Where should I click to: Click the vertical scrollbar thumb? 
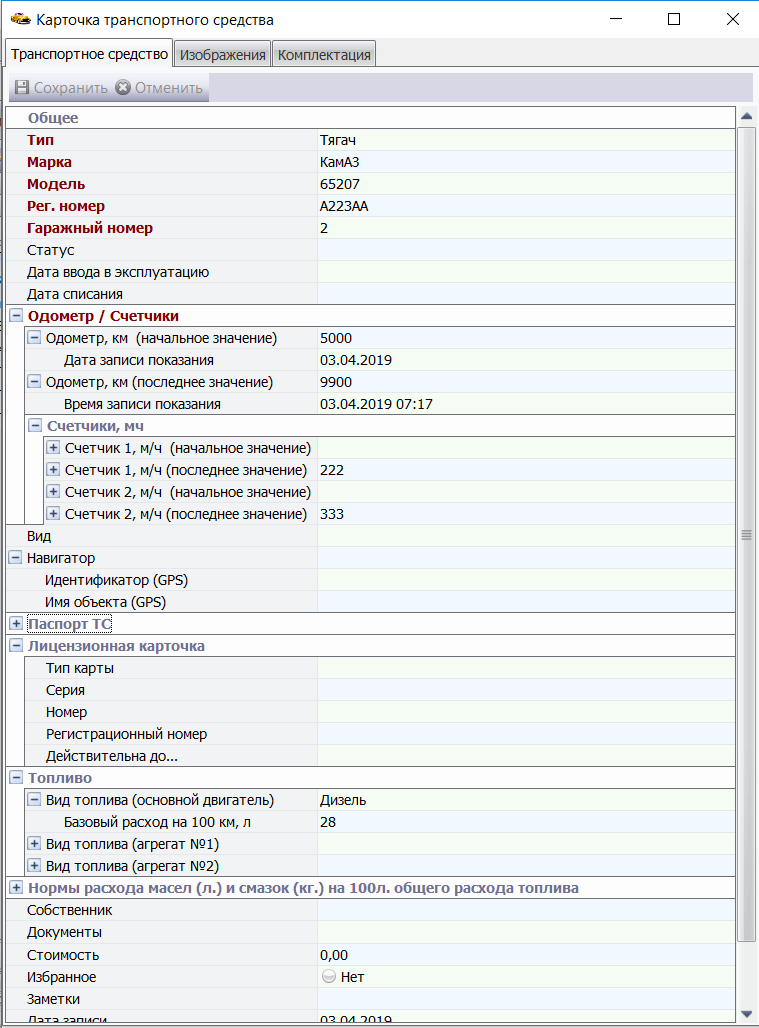click(x=746, y=535)
